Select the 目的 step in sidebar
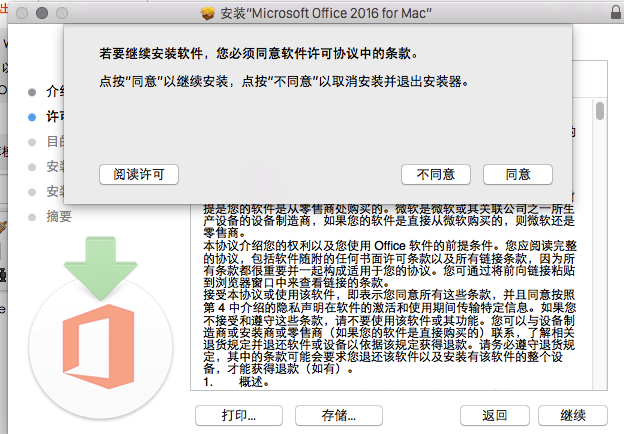 (56, 141)
